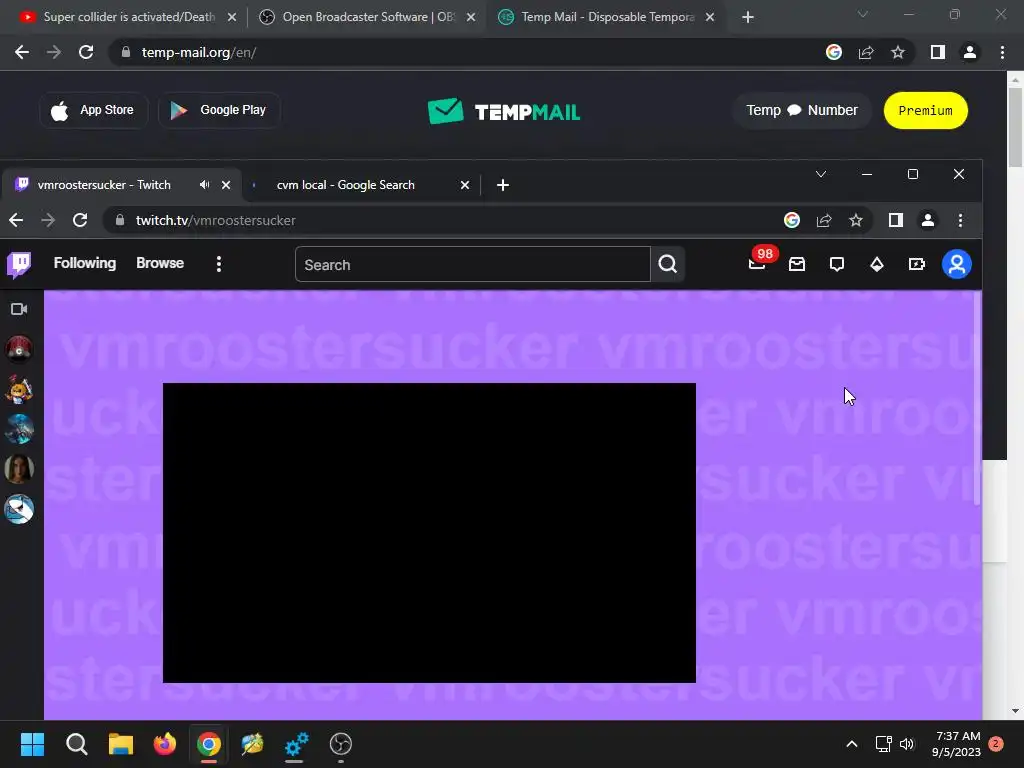Close the Super collider YouTube tab

[x=232, y=18]
